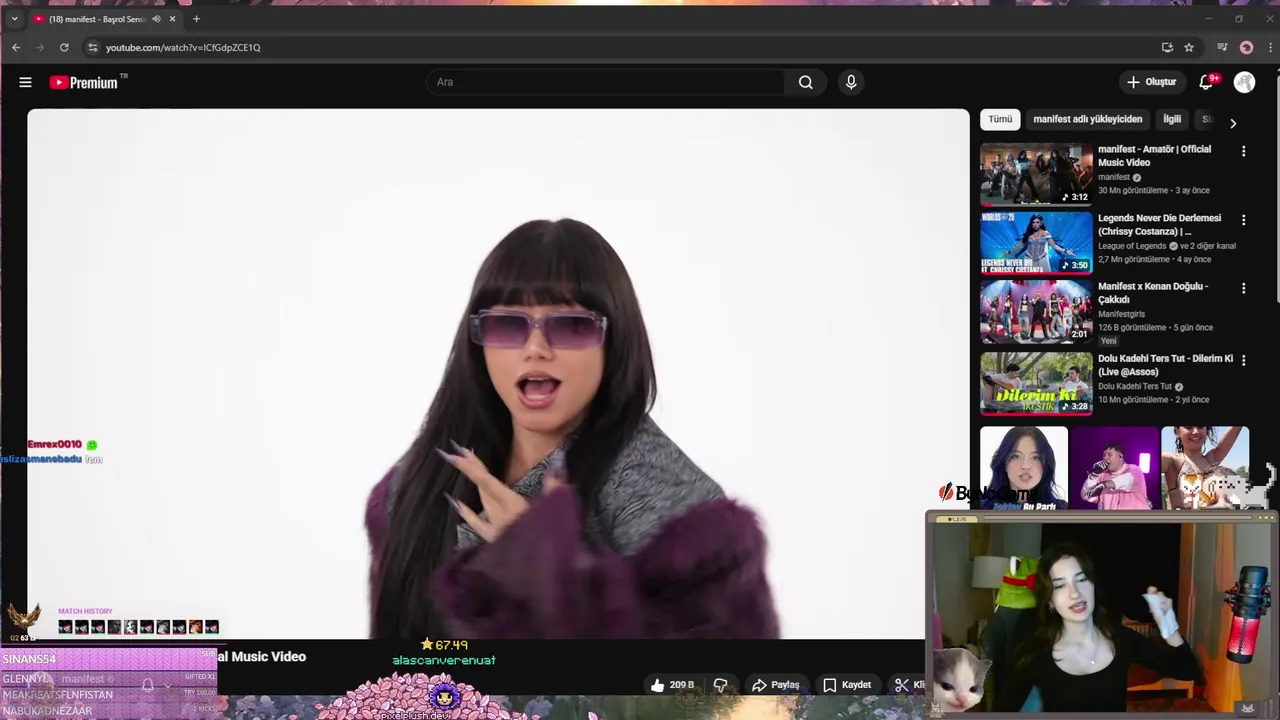
Task: Open the YouTube guide hamburger menu
Action: click(x=25, y=82)
